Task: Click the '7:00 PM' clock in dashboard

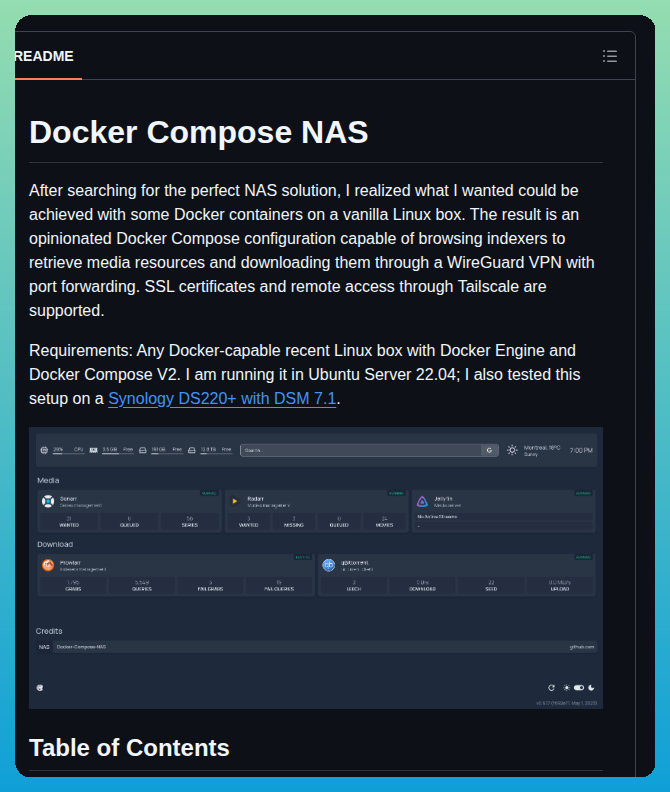Action: pyautogui.click(x=581, y=450)
